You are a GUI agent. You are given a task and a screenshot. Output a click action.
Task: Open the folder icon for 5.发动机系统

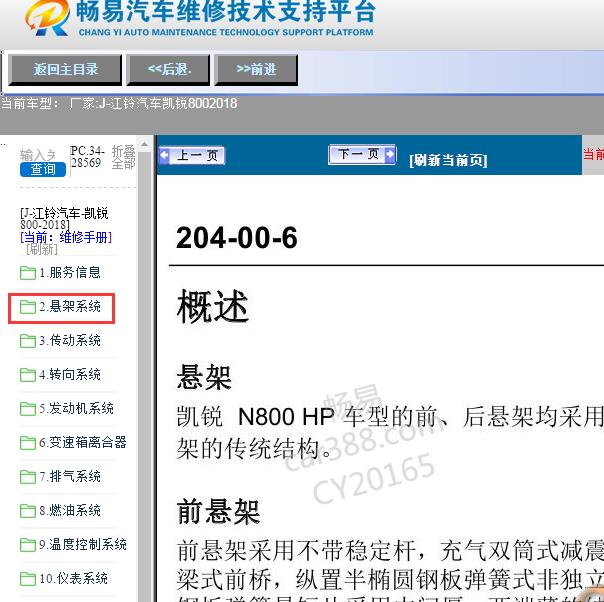pyautogui.click(x=28, y=409)
